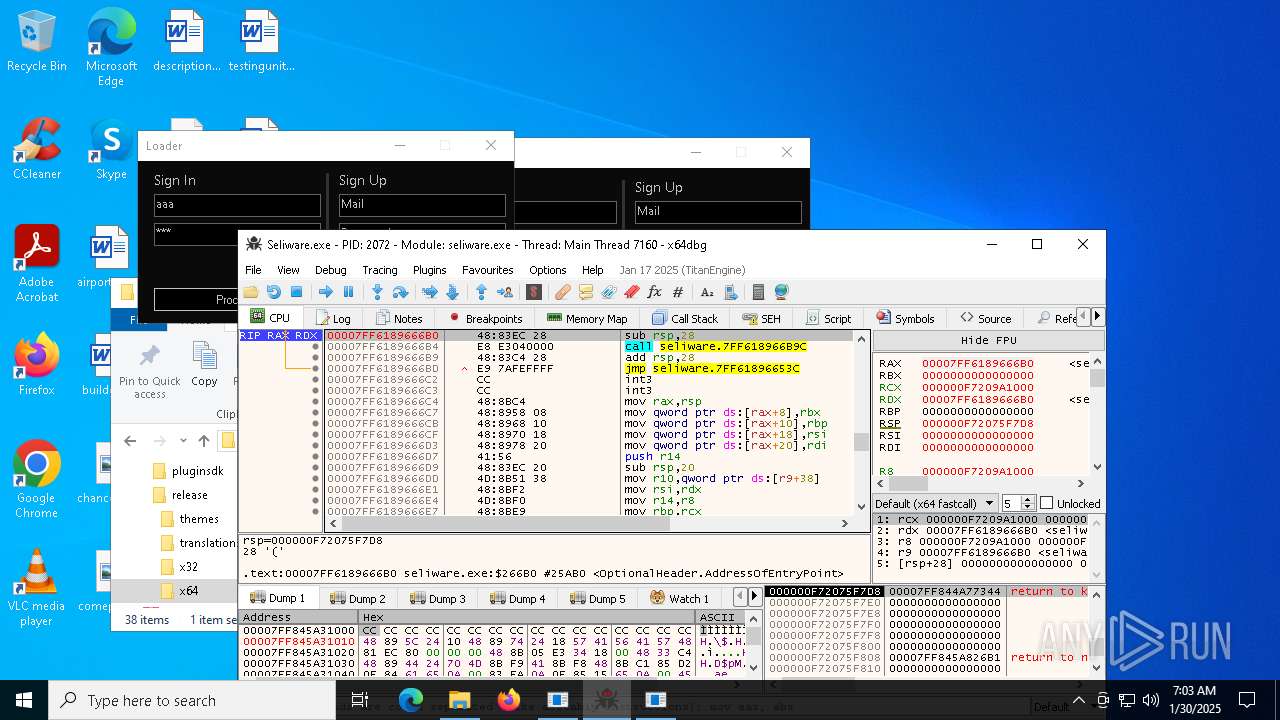Show hidden system tray icons chevron
Image resolution: width=1280 pixels, height=720 pixels.
(1079, 700)
